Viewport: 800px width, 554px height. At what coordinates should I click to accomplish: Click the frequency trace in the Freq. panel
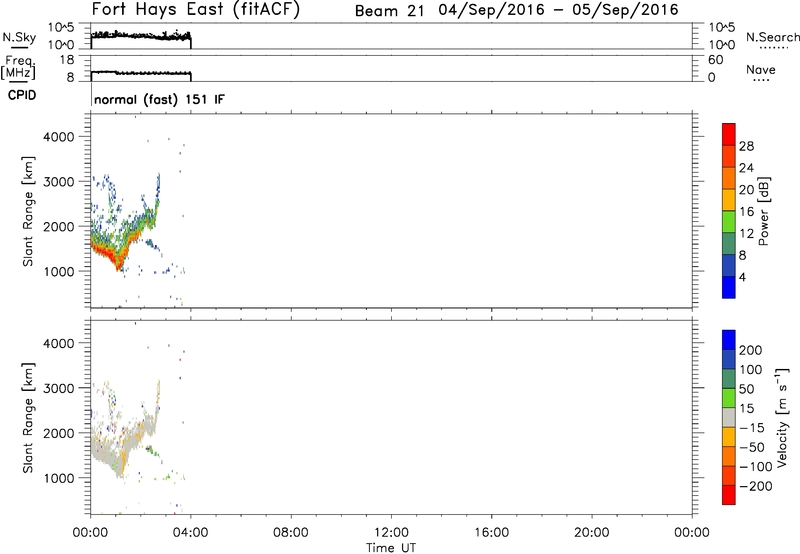tap(140, 73)
